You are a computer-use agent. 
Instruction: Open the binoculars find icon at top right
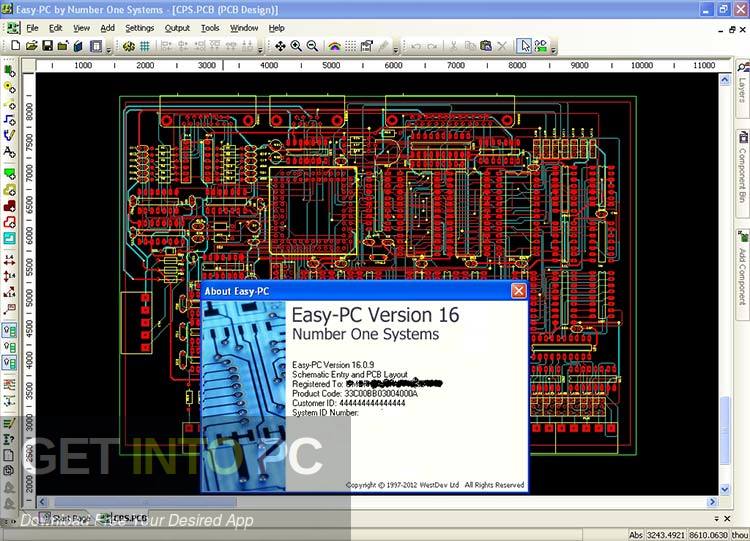743,67
